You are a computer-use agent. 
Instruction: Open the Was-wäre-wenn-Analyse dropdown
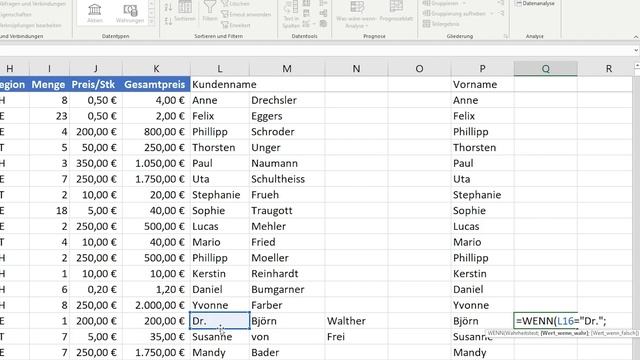tap(356, 16)
